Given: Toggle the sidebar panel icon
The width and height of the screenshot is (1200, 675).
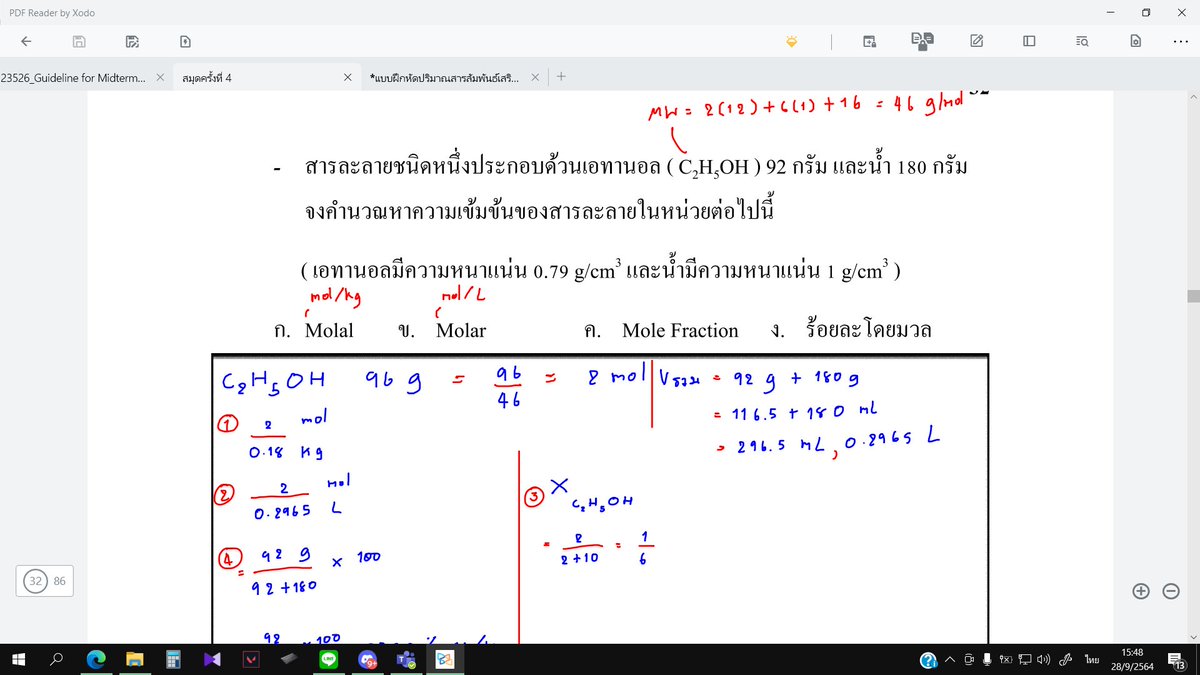Looking at the screenshot, I should point(1028,41).
